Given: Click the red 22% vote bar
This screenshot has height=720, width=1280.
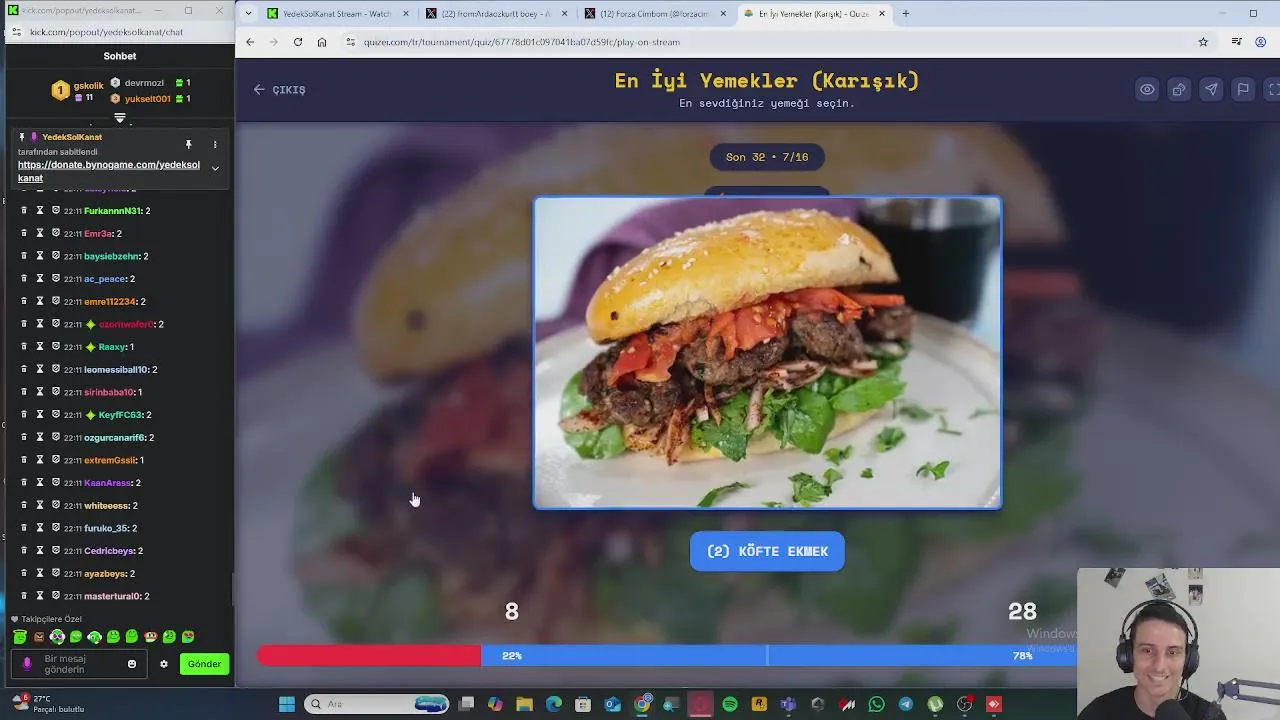Looking at the screenshot, I should pos(369,655).
